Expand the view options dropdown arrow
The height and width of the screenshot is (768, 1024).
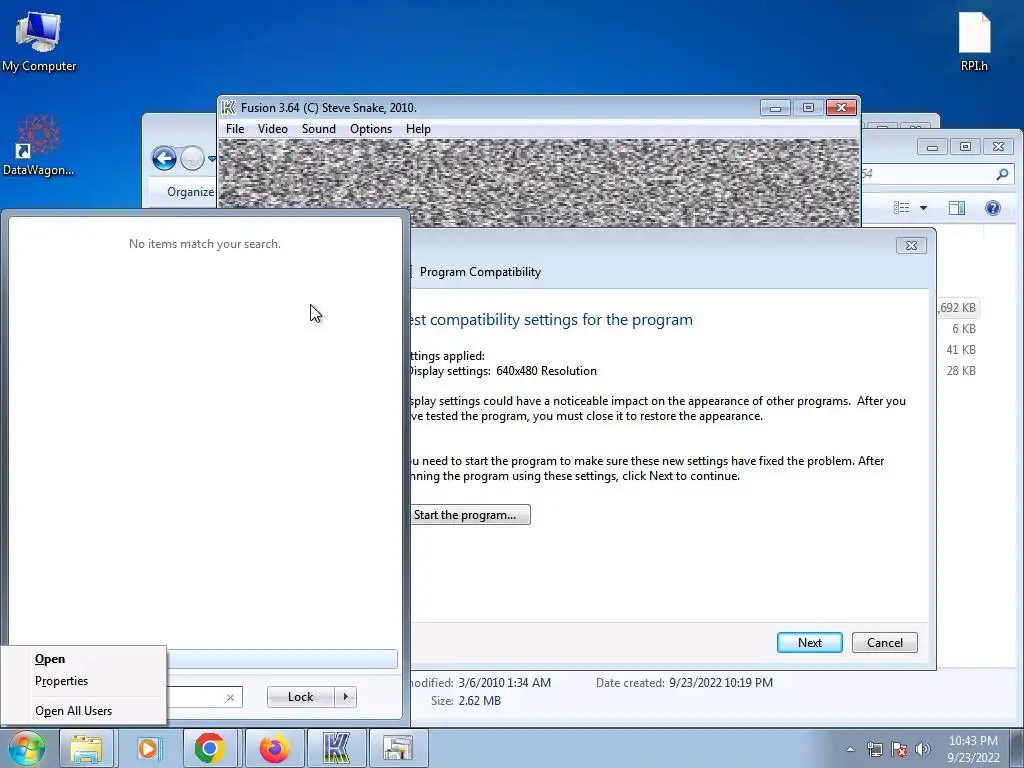923,208
